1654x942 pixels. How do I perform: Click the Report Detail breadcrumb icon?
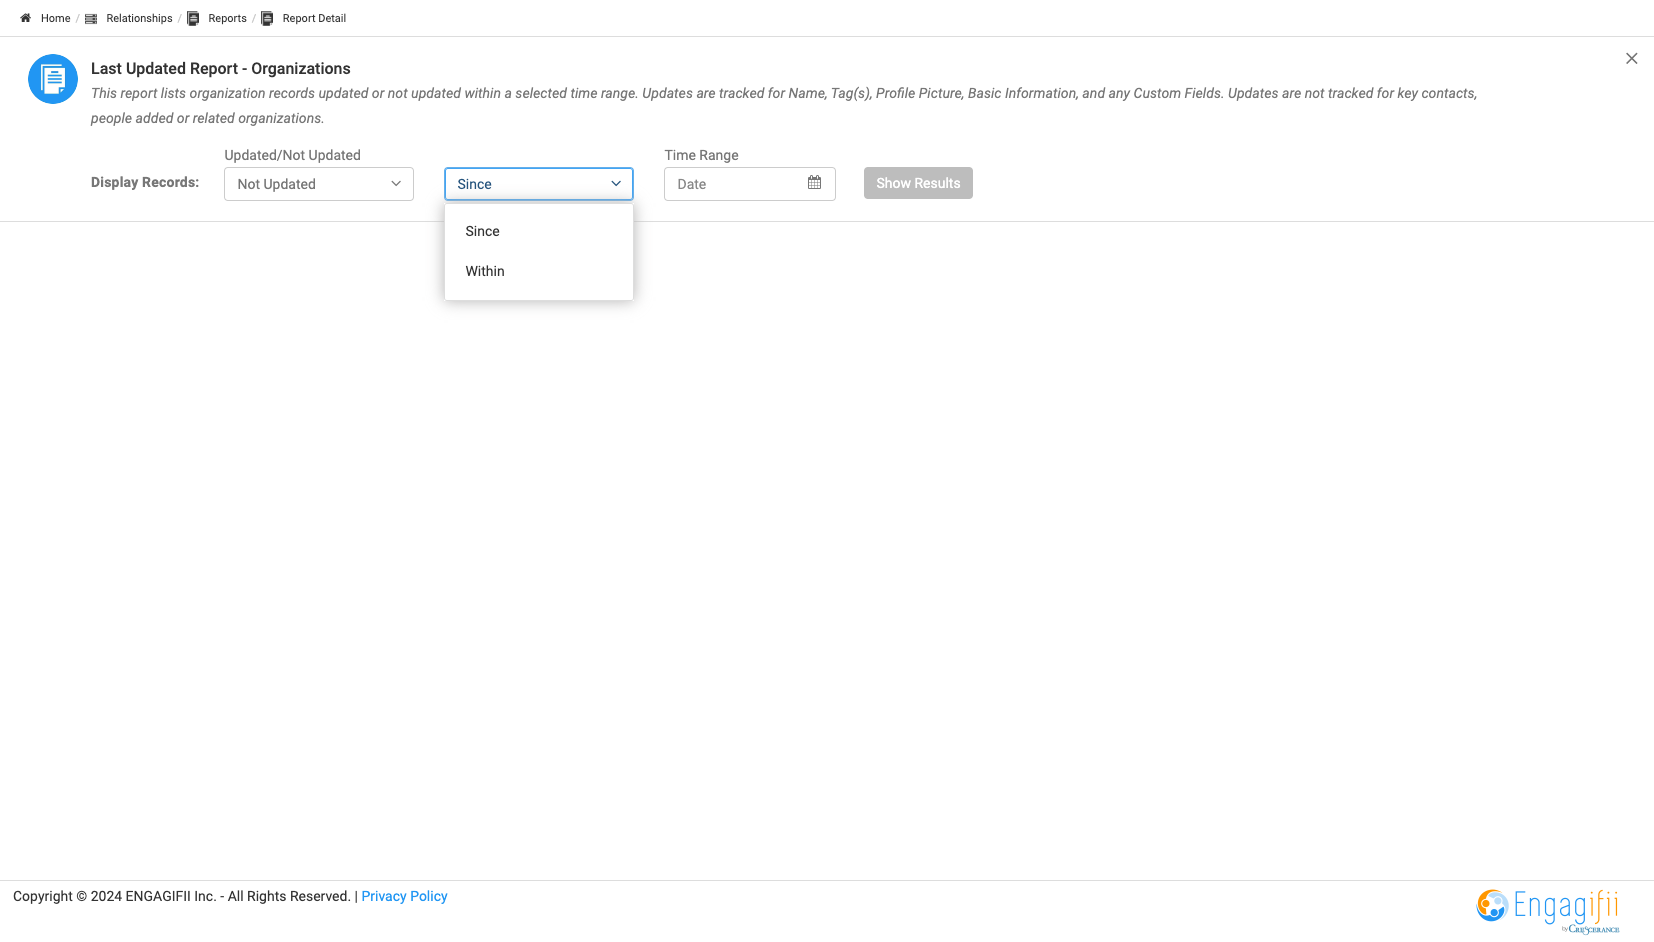pyautogui.click(x=267, y=18)
